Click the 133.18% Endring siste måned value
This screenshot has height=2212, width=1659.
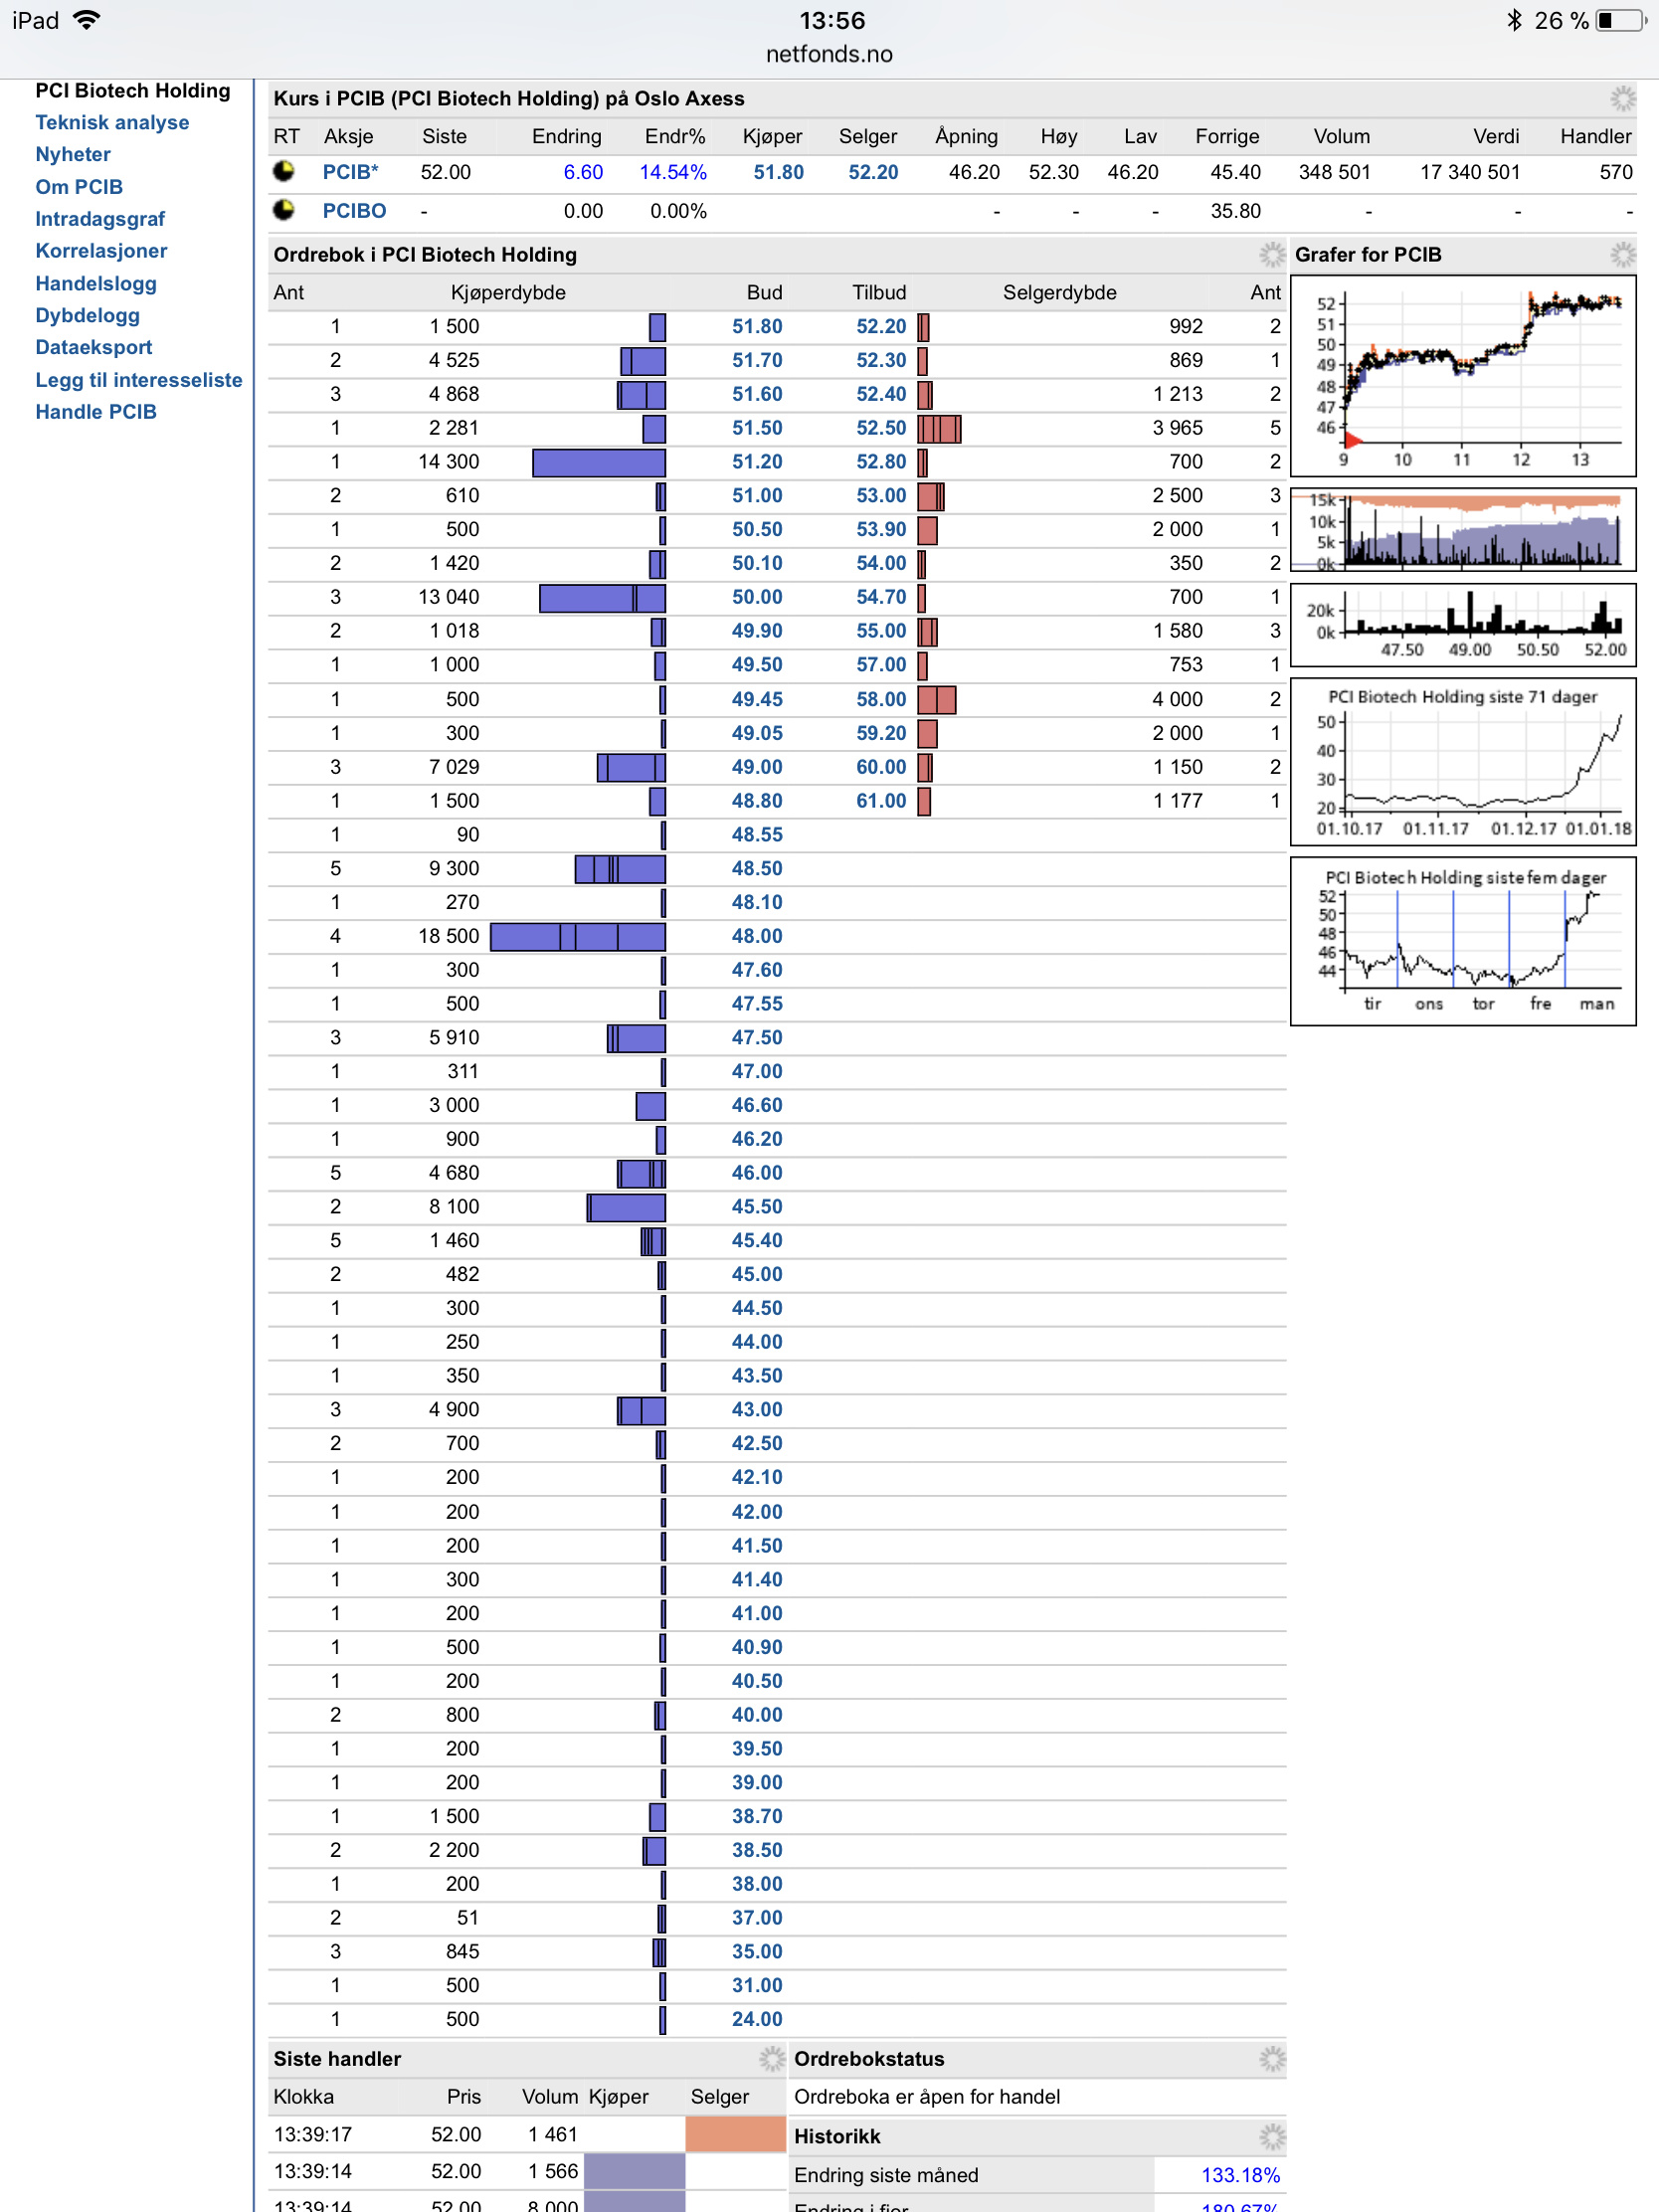(x=1240, y=2175)
